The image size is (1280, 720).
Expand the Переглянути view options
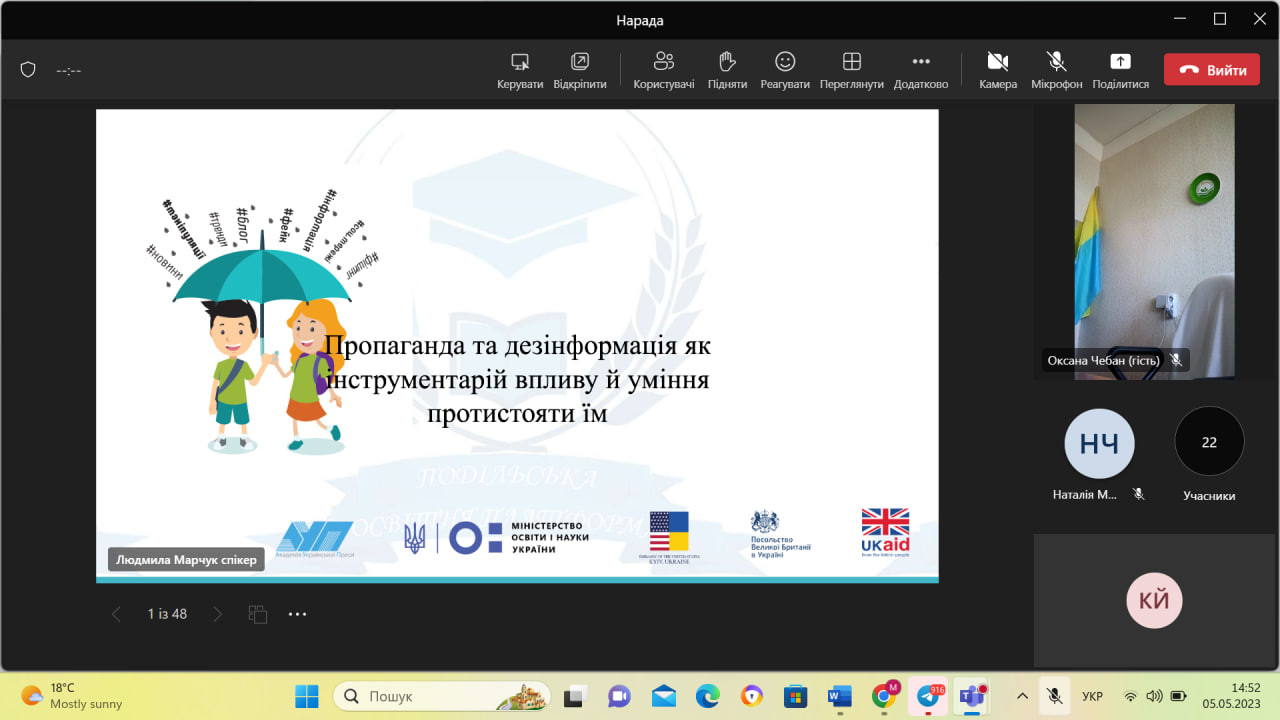point(851,62)
